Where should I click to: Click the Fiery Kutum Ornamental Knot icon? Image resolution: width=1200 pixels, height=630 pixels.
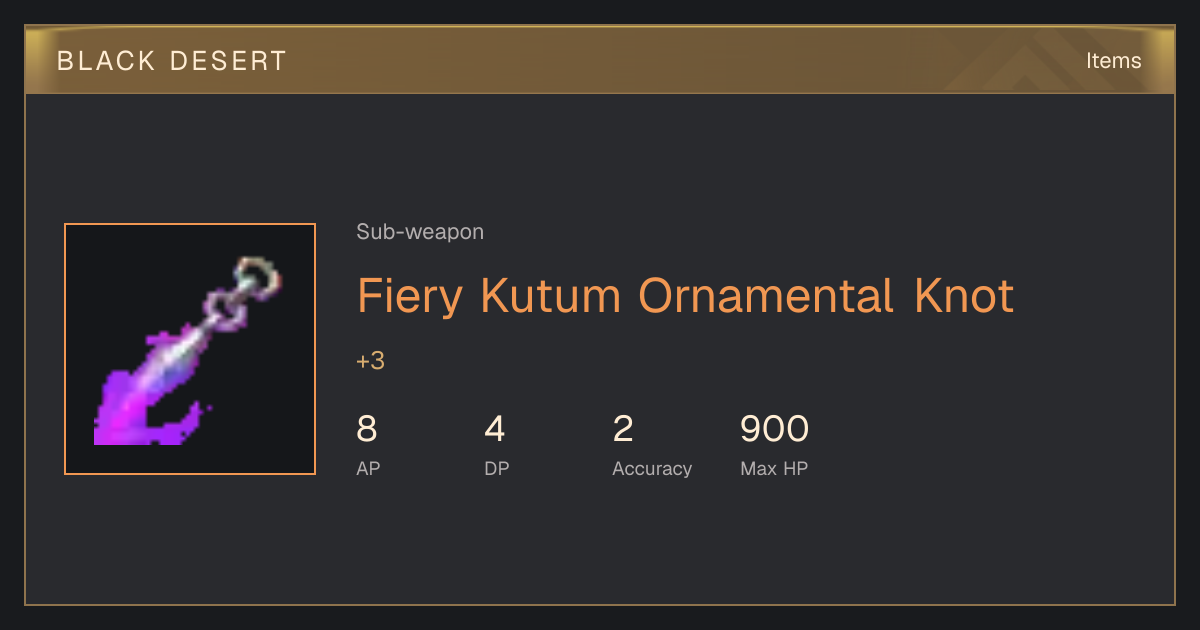tap(190, 349)
